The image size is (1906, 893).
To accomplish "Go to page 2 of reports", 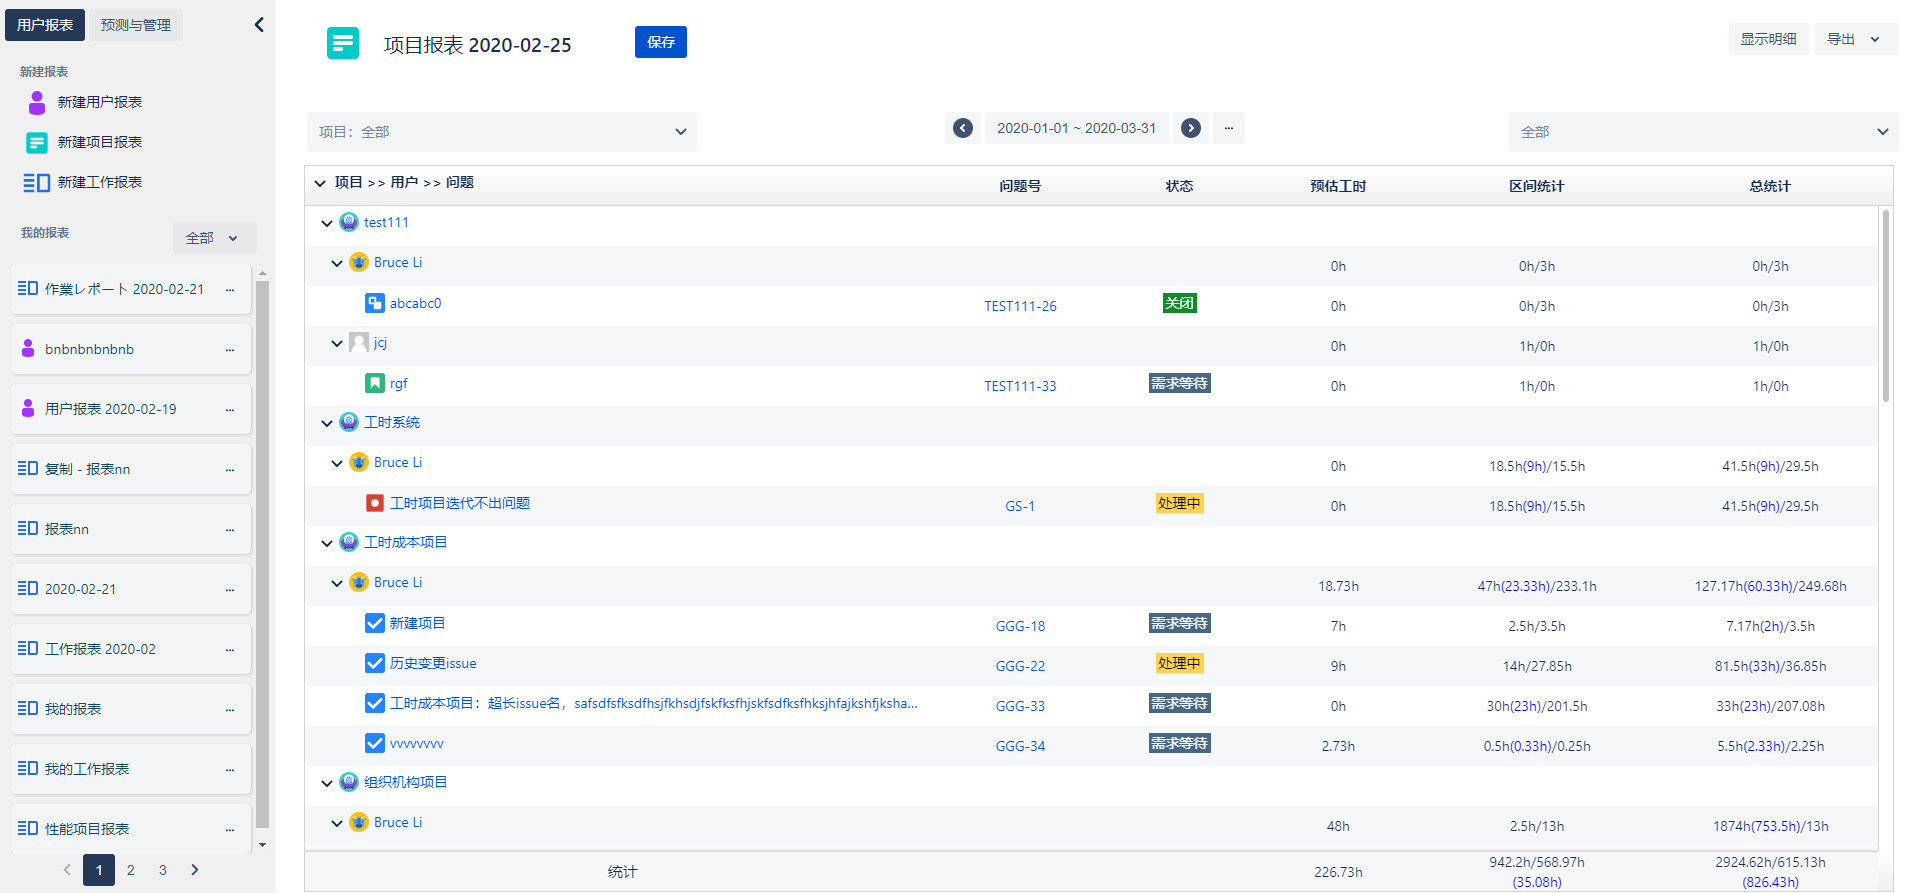I will [x=131, y=870].
